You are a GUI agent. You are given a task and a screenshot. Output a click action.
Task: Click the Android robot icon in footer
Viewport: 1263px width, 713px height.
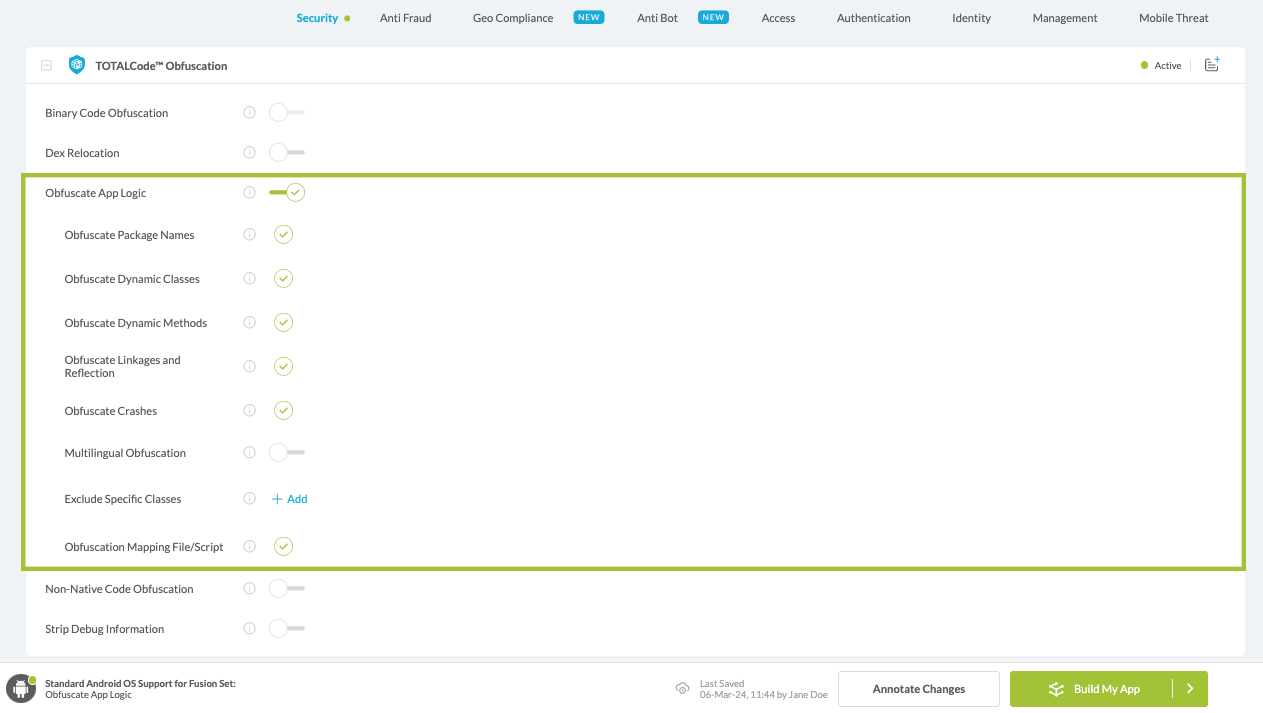[x=21, y=688]
